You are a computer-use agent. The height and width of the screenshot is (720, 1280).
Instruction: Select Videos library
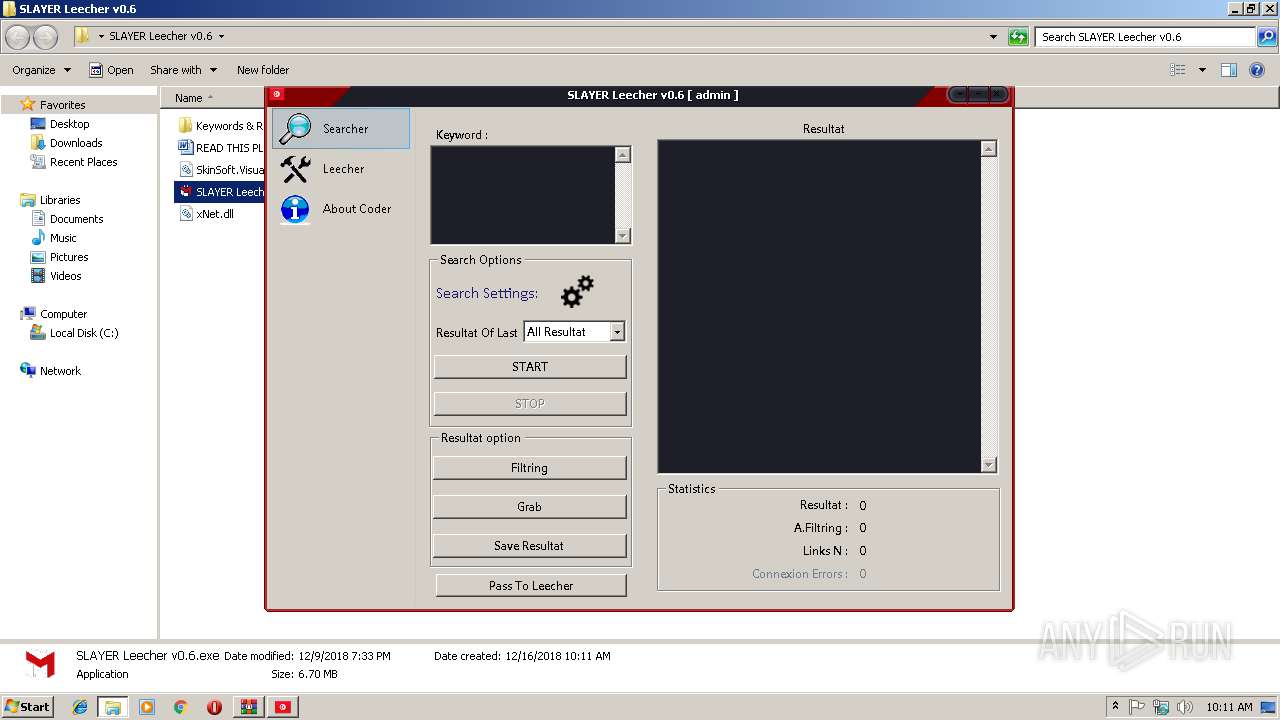point(65,276)
